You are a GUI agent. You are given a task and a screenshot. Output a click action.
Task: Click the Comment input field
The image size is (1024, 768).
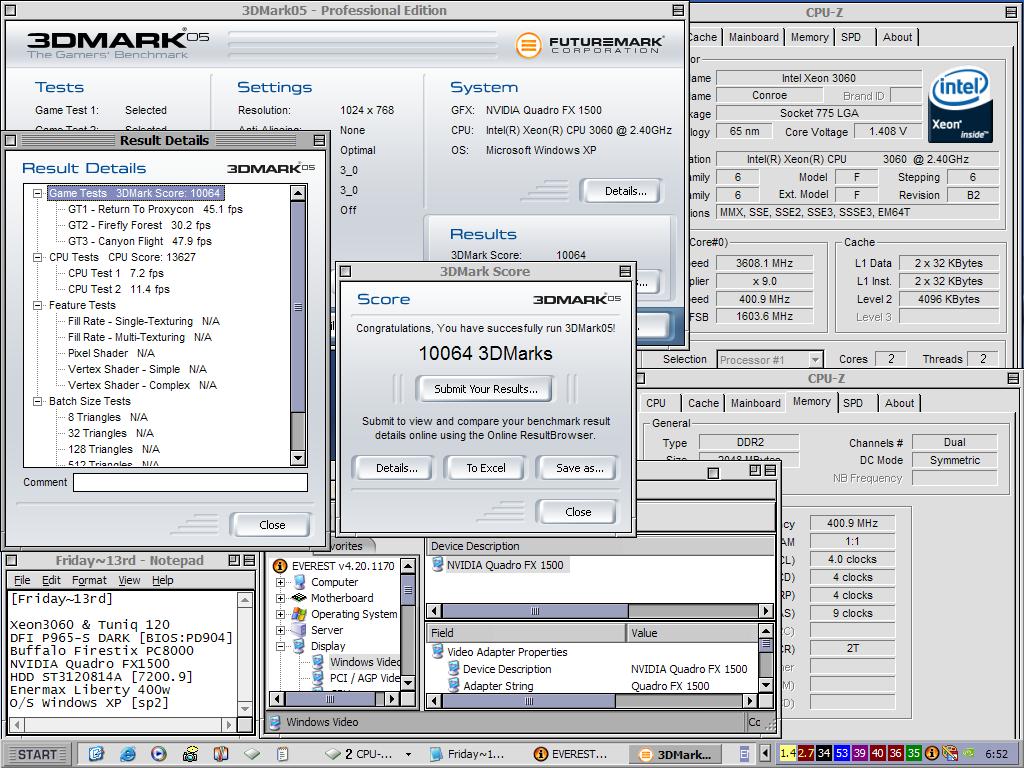(190, 483)
